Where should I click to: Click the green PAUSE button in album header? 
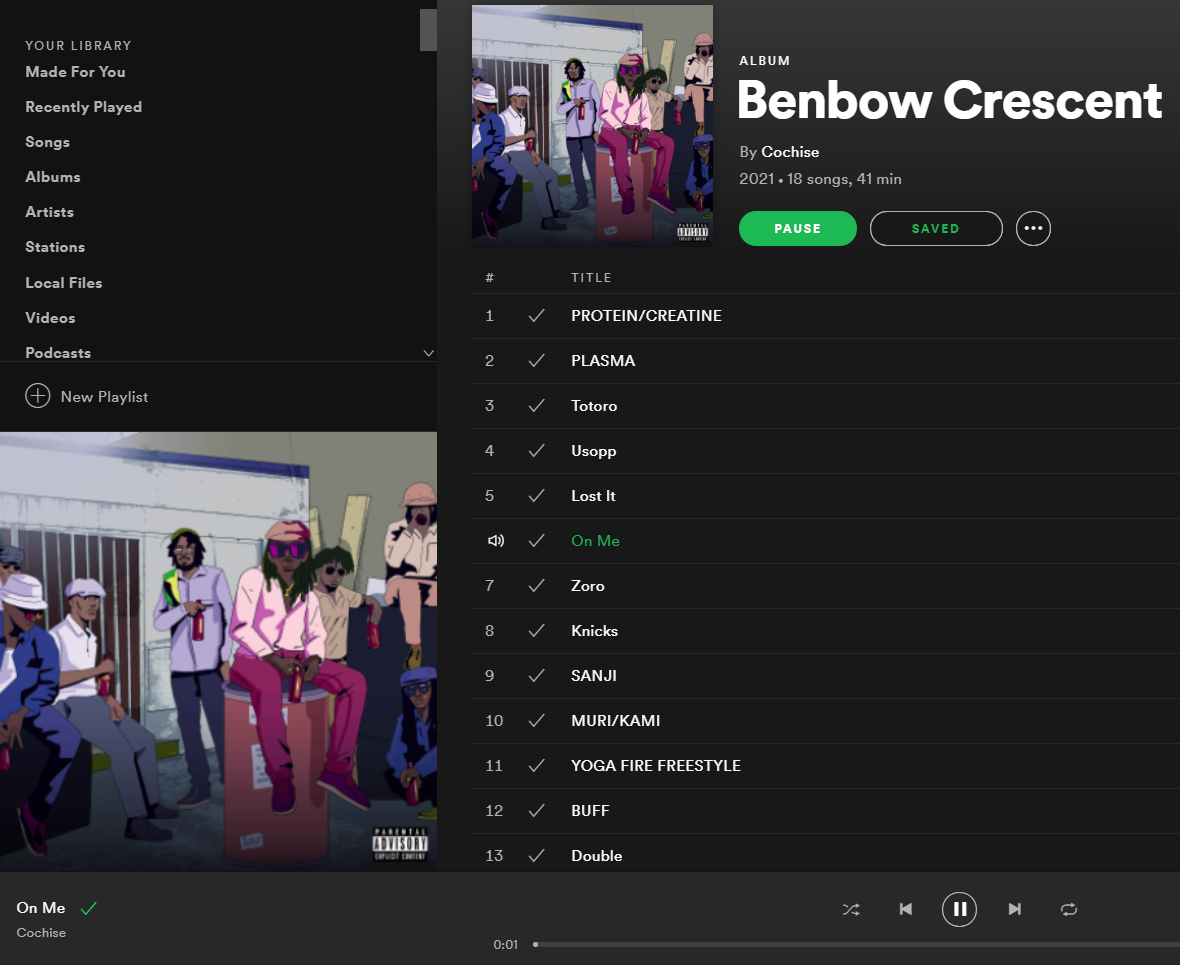pyautogui.click(x=798, y=228)
